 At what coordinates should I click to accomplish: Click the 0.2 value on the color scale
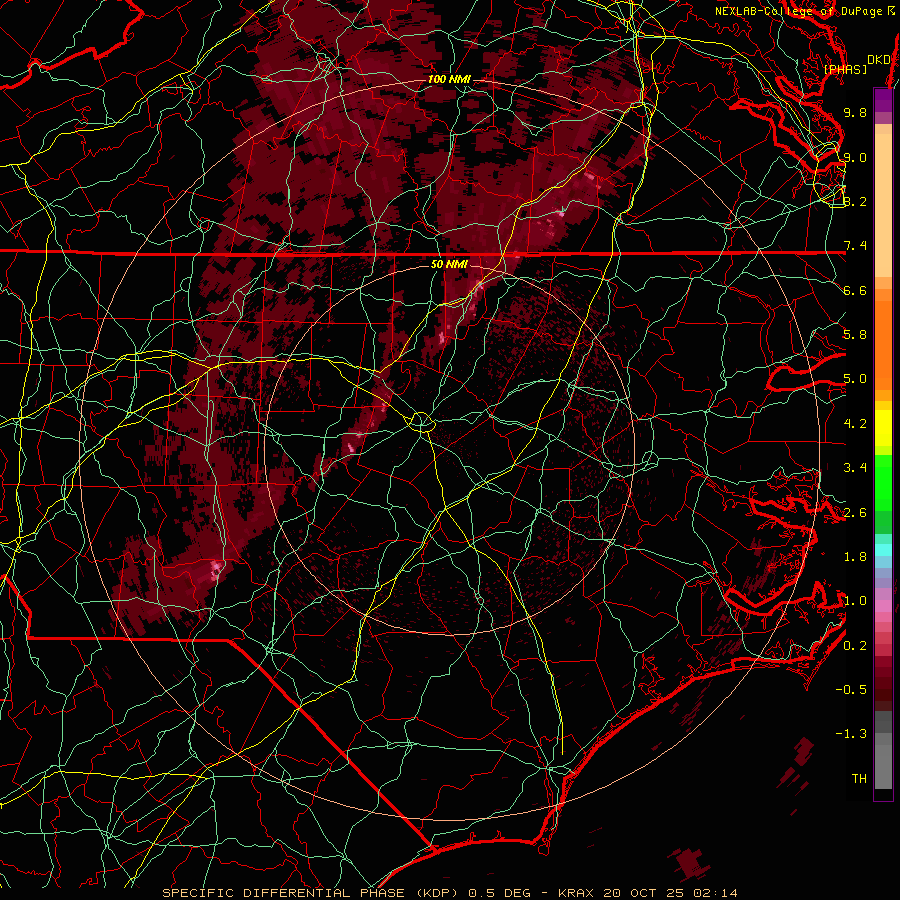click(855, 646)
